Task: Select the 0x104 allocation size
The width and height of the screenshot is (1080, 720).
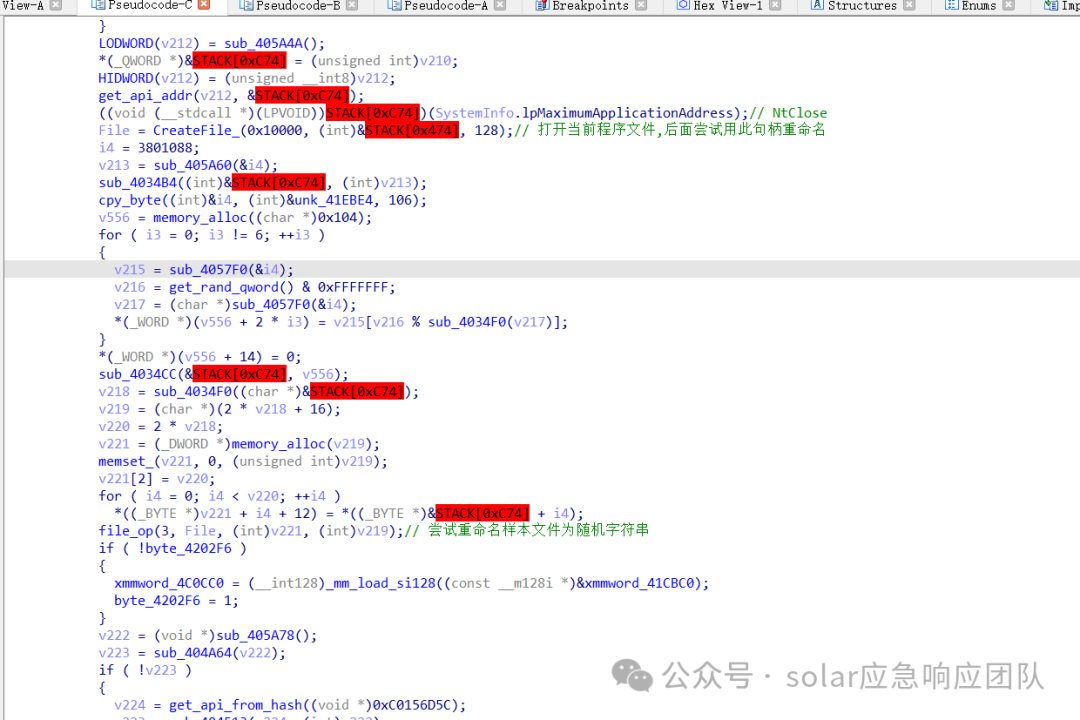Action: click(337, 218)
